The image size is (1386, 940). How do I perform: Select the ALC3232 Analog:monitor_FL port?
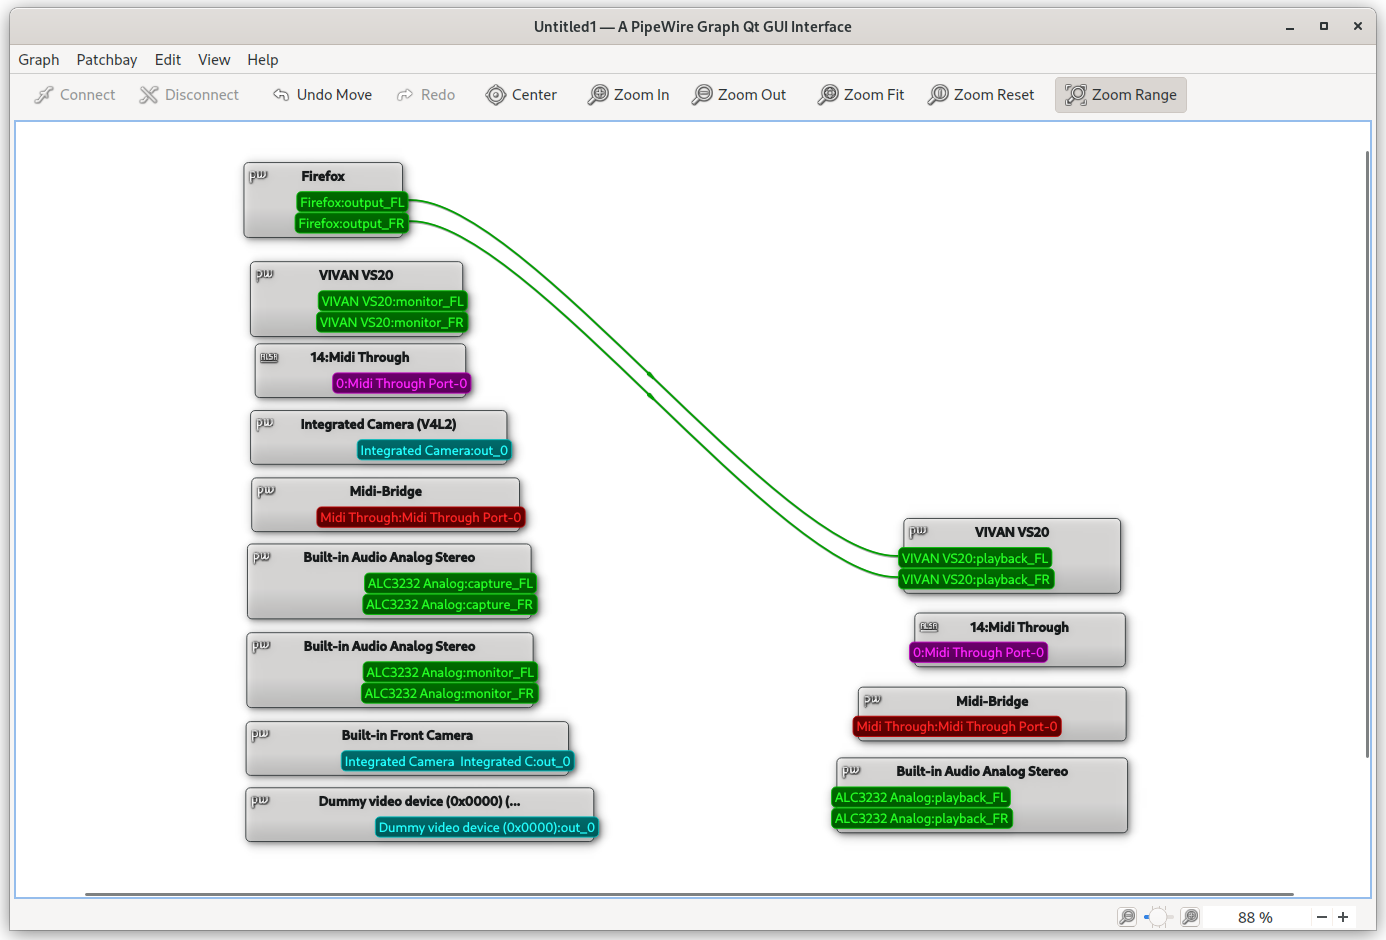coord(450,672)
